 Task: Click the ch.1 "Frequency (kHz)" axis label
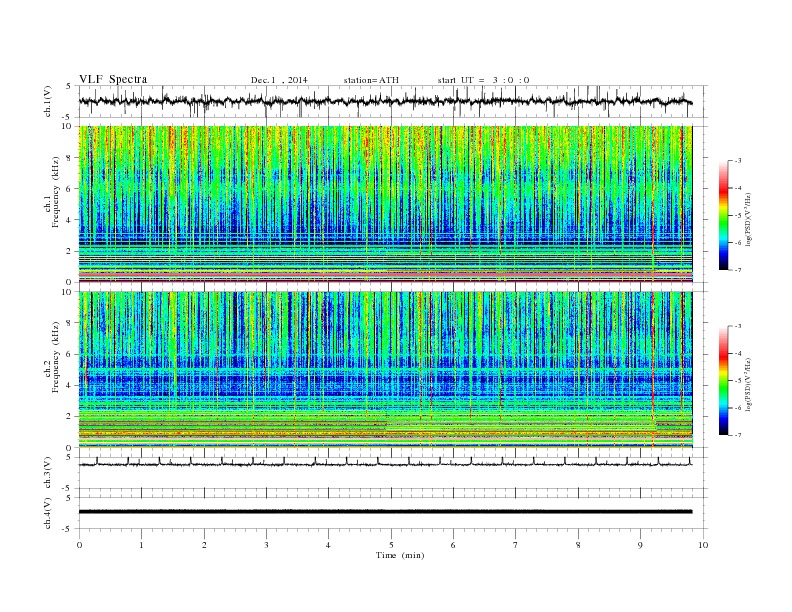click(55, 192)
